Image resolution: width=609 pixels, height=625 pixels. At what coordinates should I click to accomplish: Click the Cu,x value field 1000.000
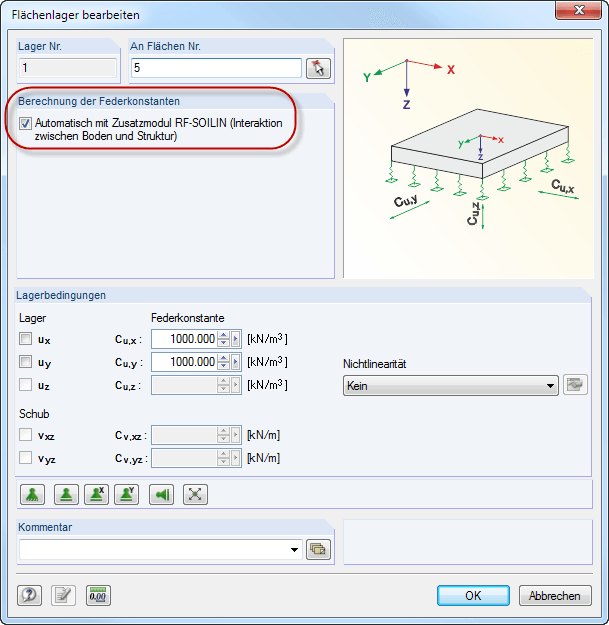pyautogui.click(x=184, y=339)
